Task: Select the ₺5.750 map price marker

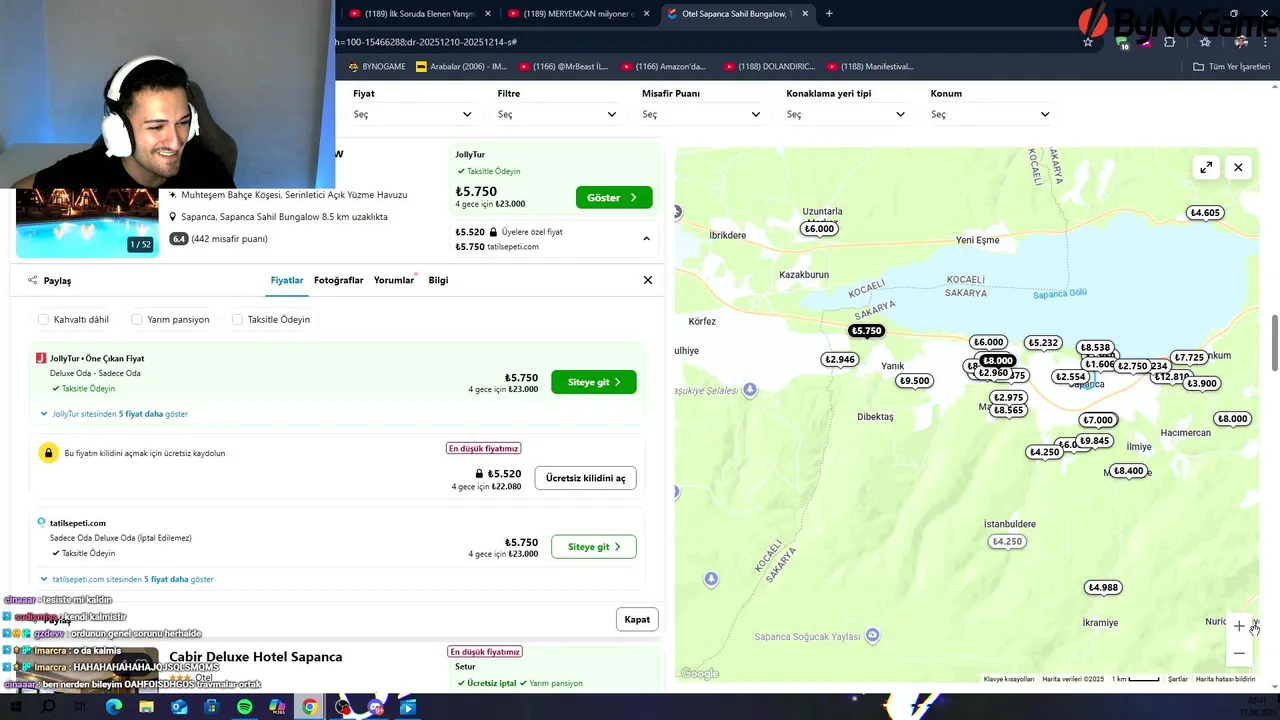Action: point(866,331)
